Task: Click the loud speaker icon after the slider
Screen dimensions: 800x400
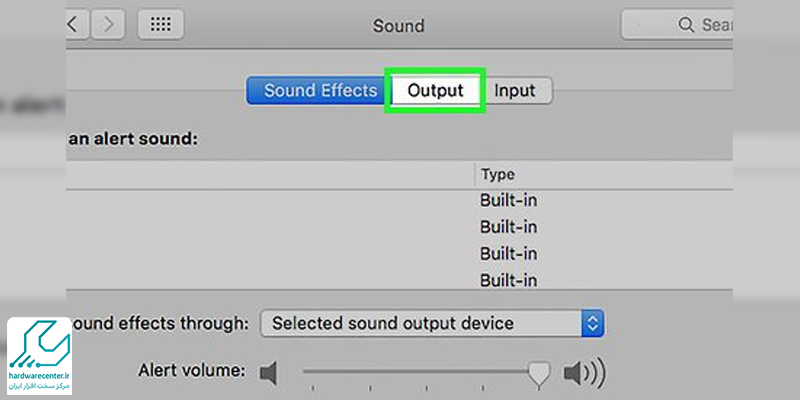Action: pyautogui.click(x=584, y=373)
